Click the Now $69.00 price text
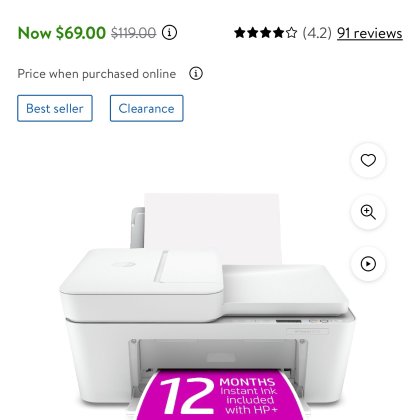Screen dimensions: 420x420 pos(62,33)
